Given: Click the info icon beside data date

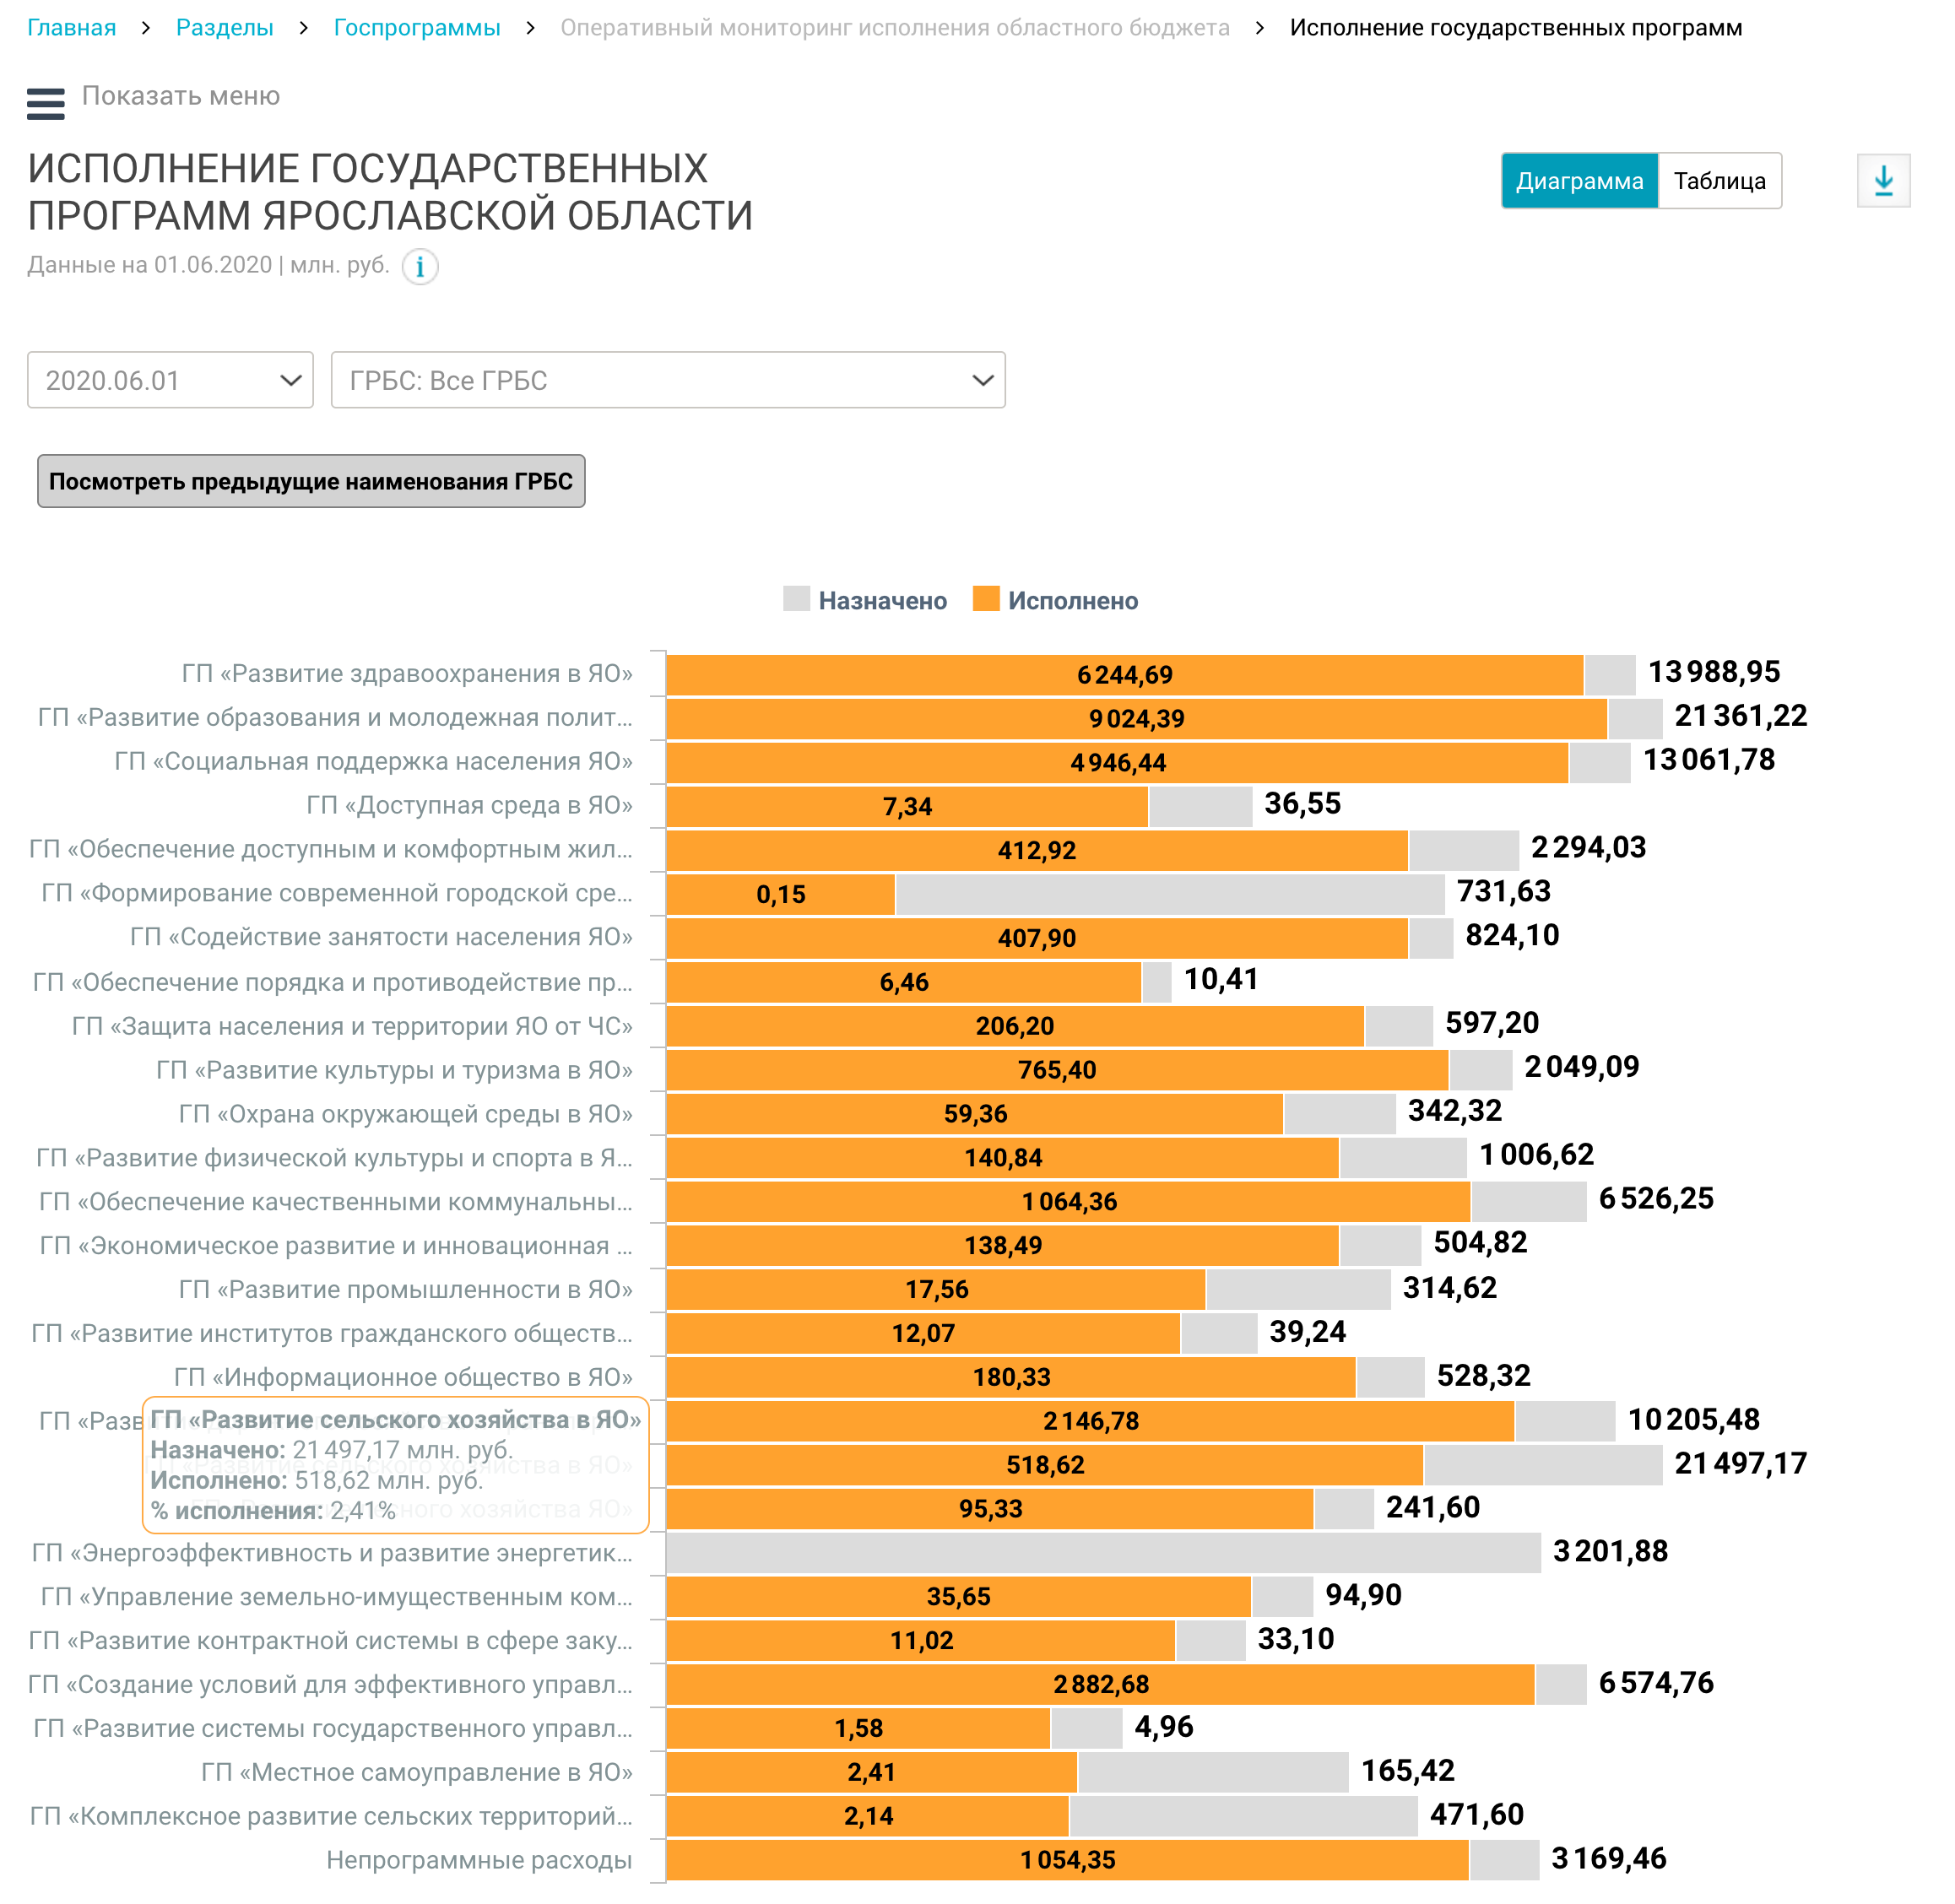Looking at the screenshot, I should click(x=420, y=267).
